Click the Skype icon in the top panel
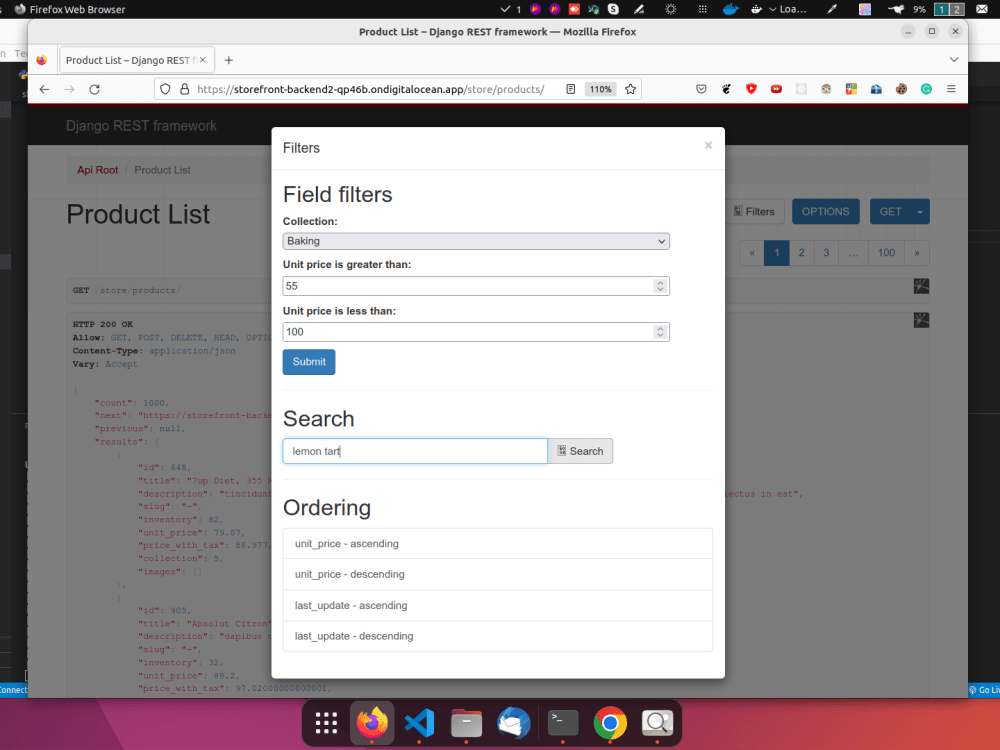The width and height of the screenshot is (1000, 750). tap(614, 9)
